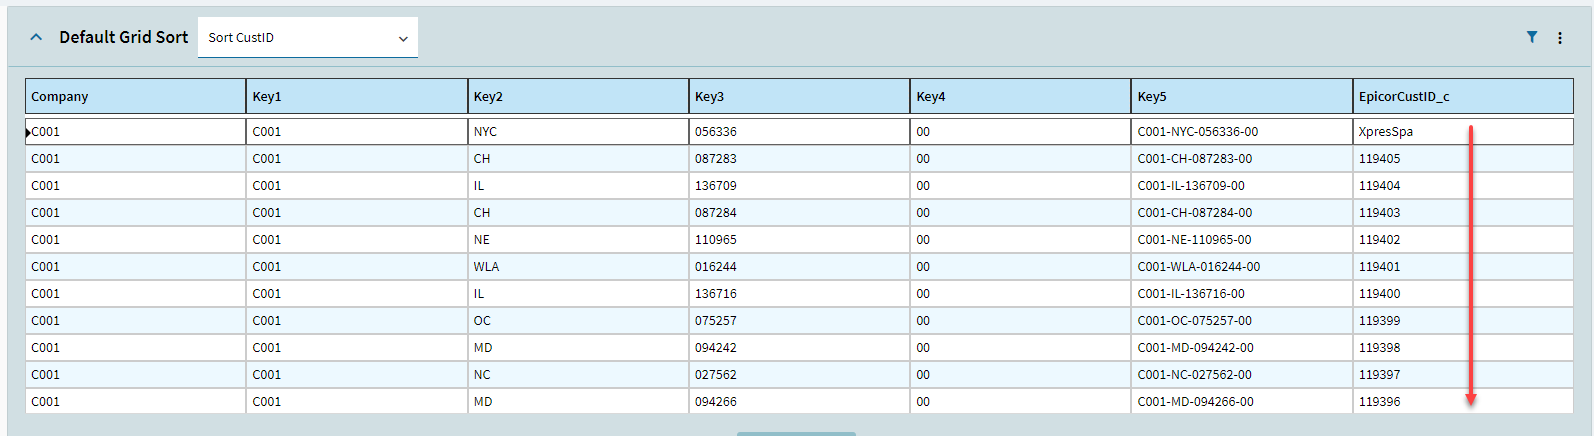This screenshot has height=436, width=1594.
Task: Select the 136716 Key3 cell
Action: [799, 294]
